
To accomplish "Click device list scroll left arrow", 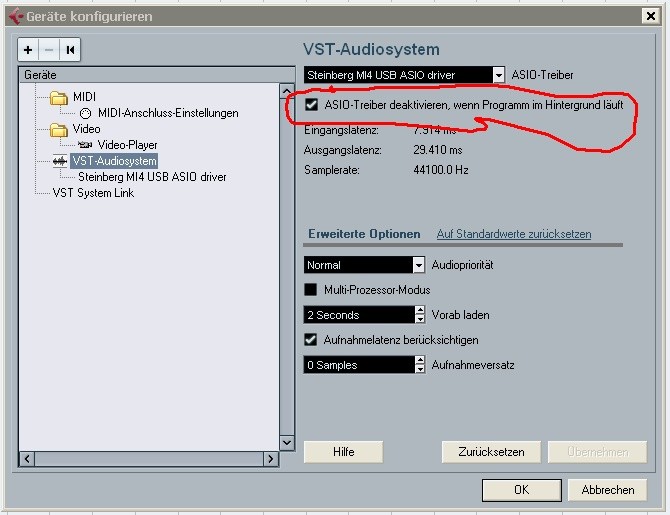I will [27, 459].
